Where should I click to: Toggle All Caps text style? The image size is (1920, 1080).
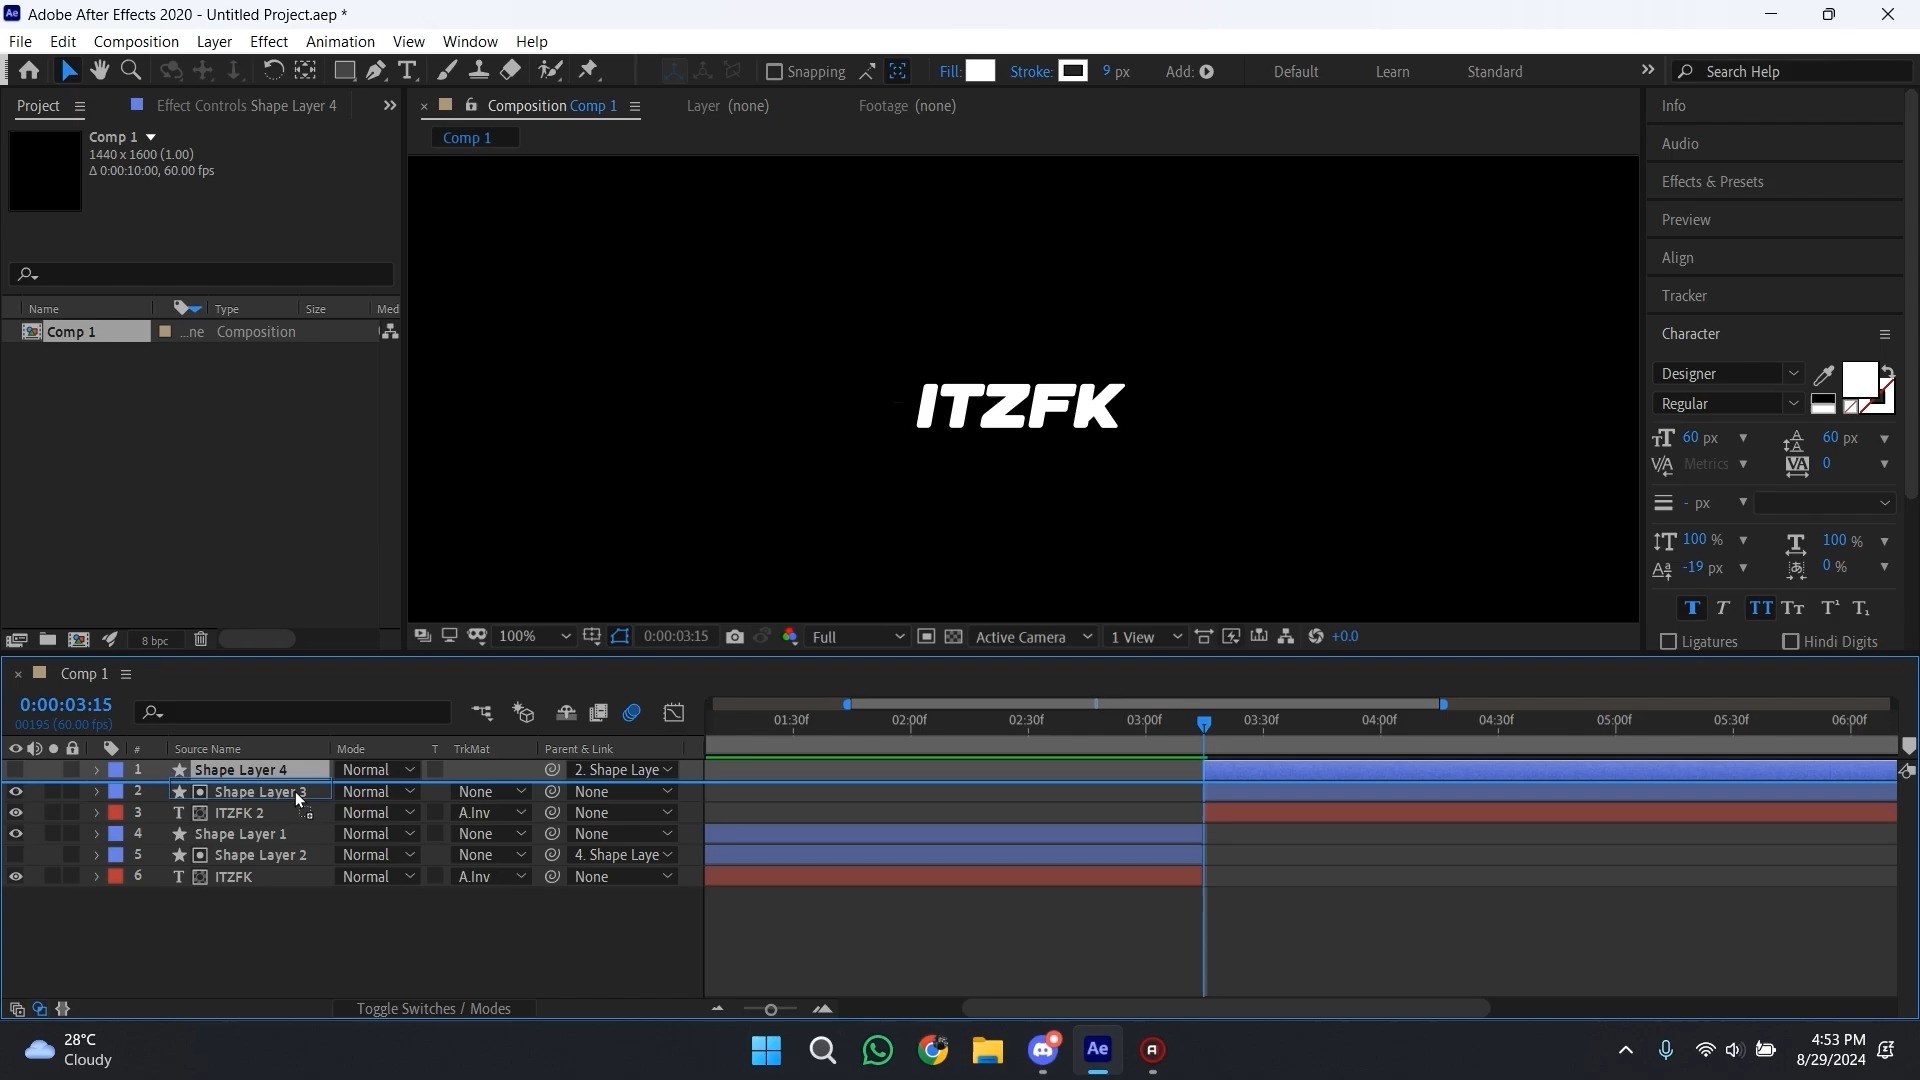[x=1760, y=608]
